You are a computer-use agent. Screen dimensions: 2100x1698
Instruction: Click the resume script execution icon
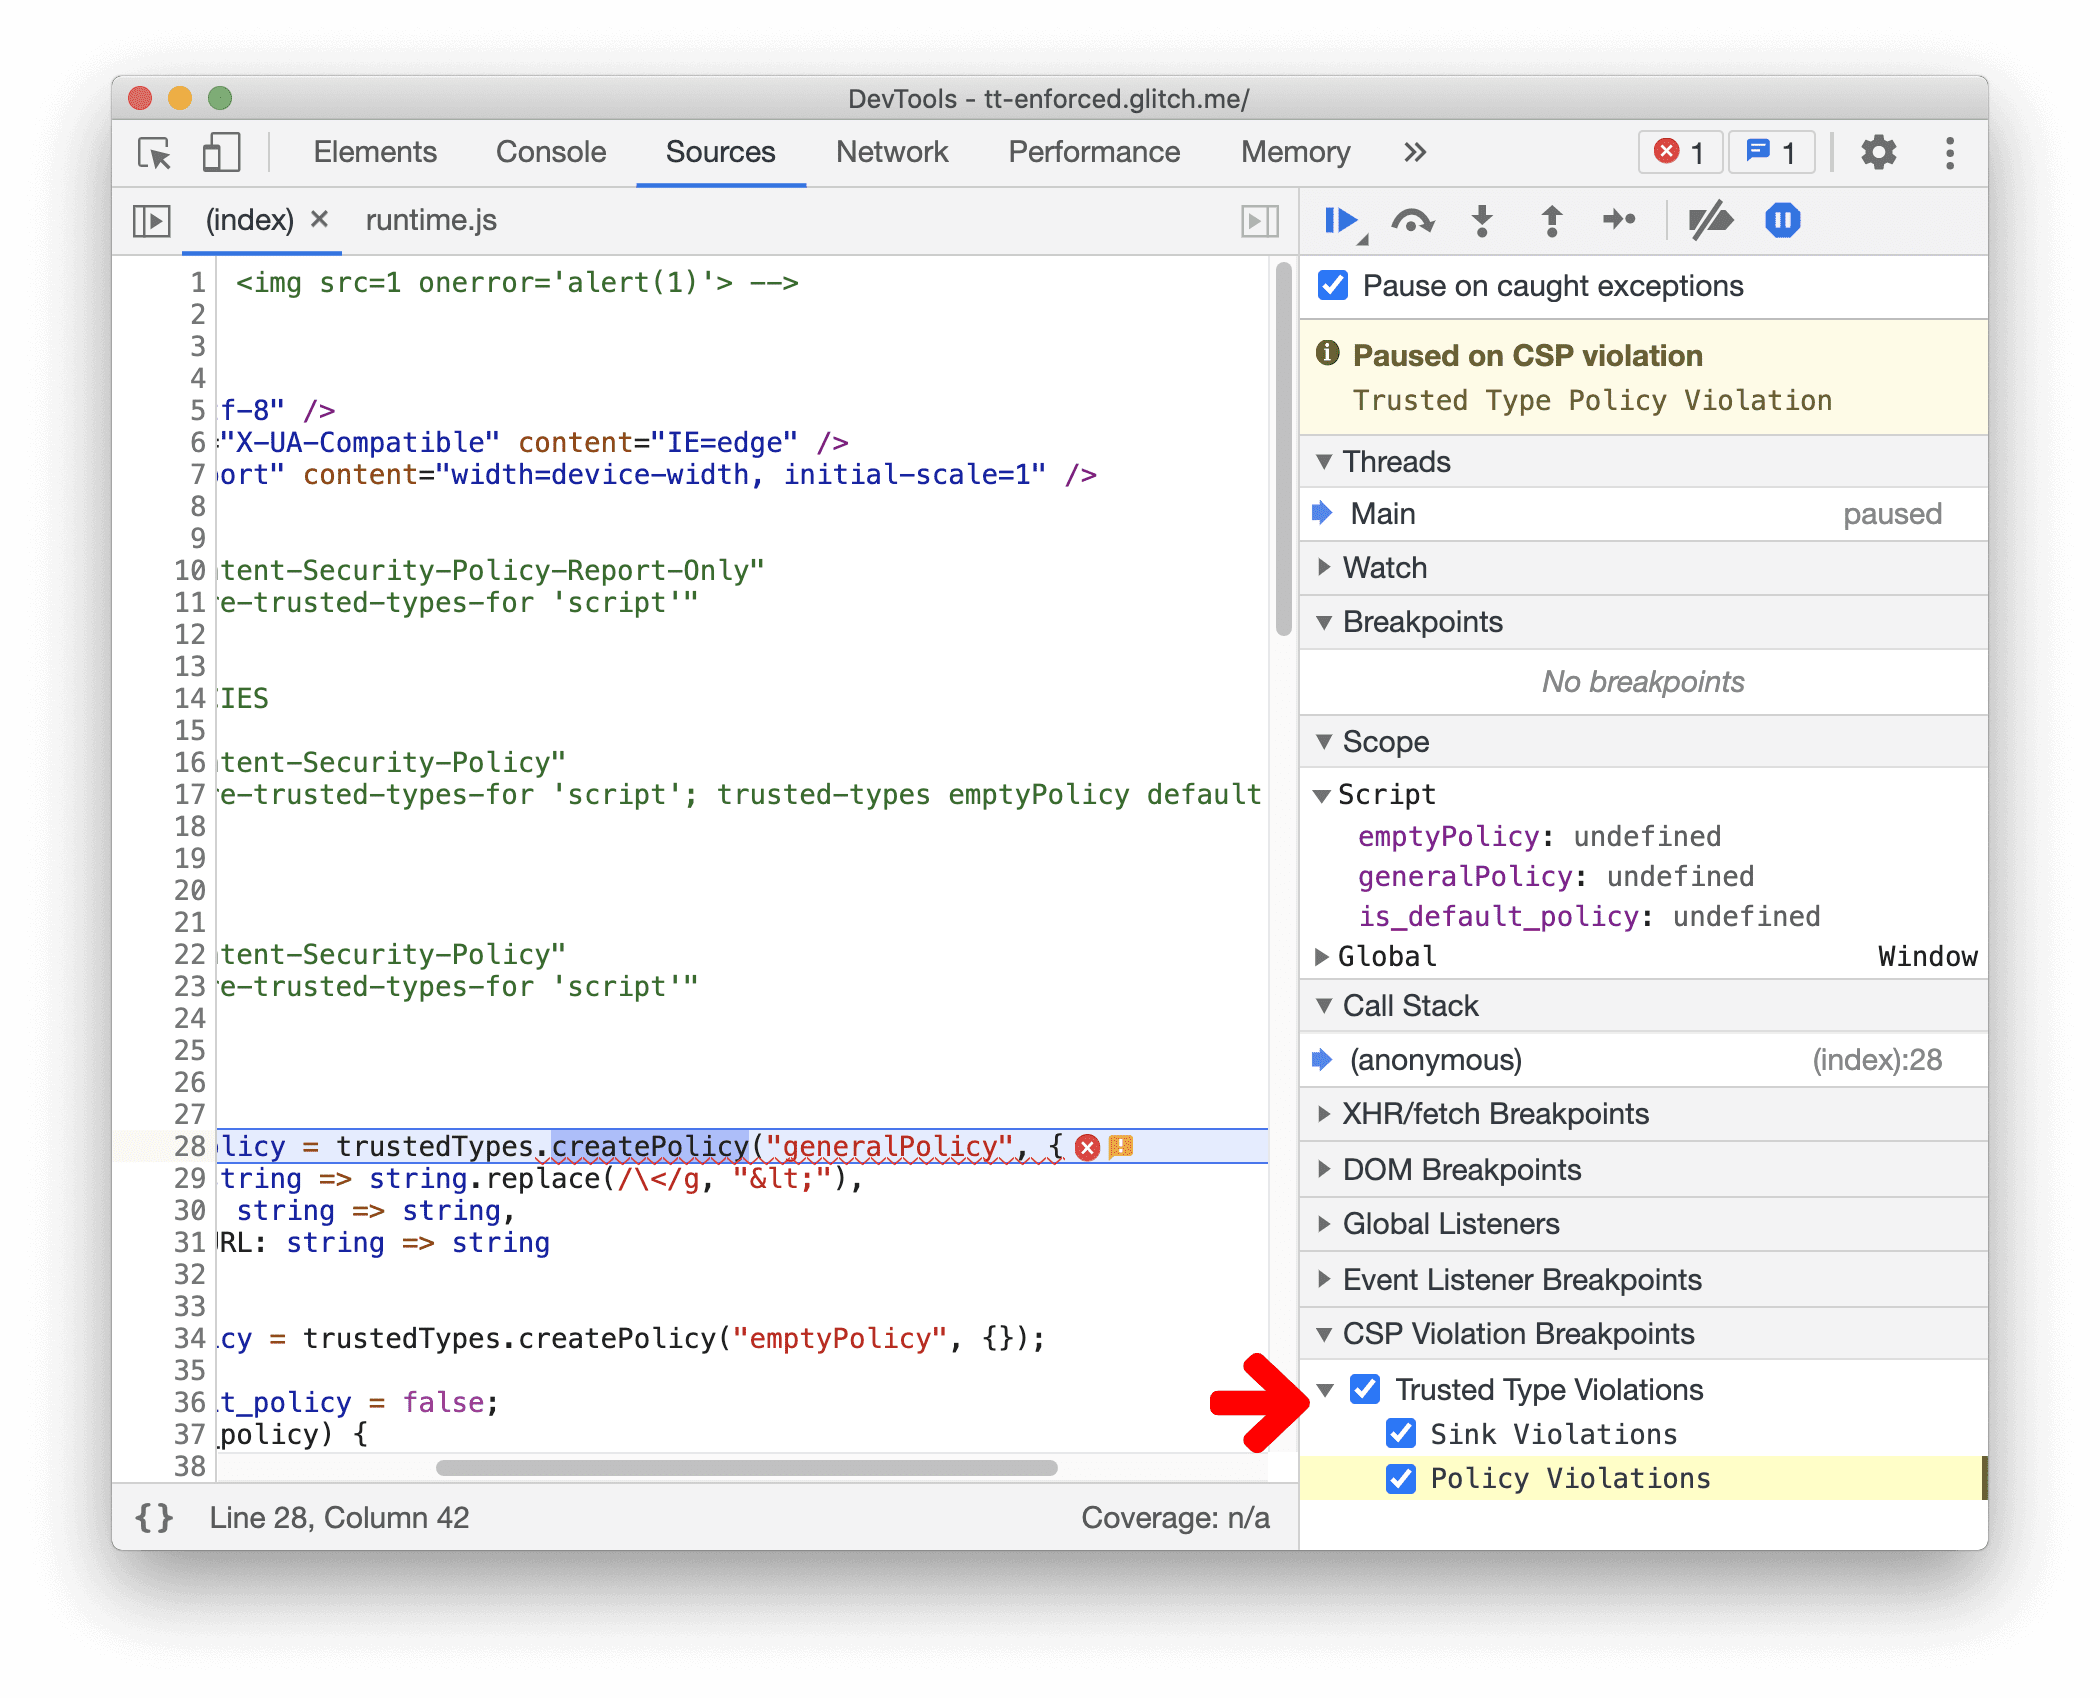(x=1343, y=222)
